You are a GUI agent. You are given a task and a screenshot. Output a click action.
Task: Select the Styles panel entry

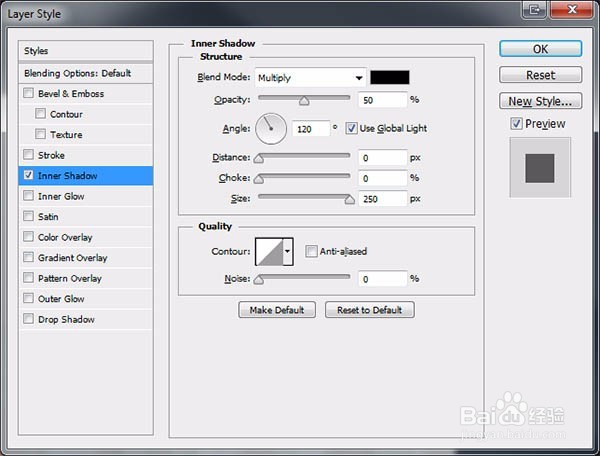(86, 51)
